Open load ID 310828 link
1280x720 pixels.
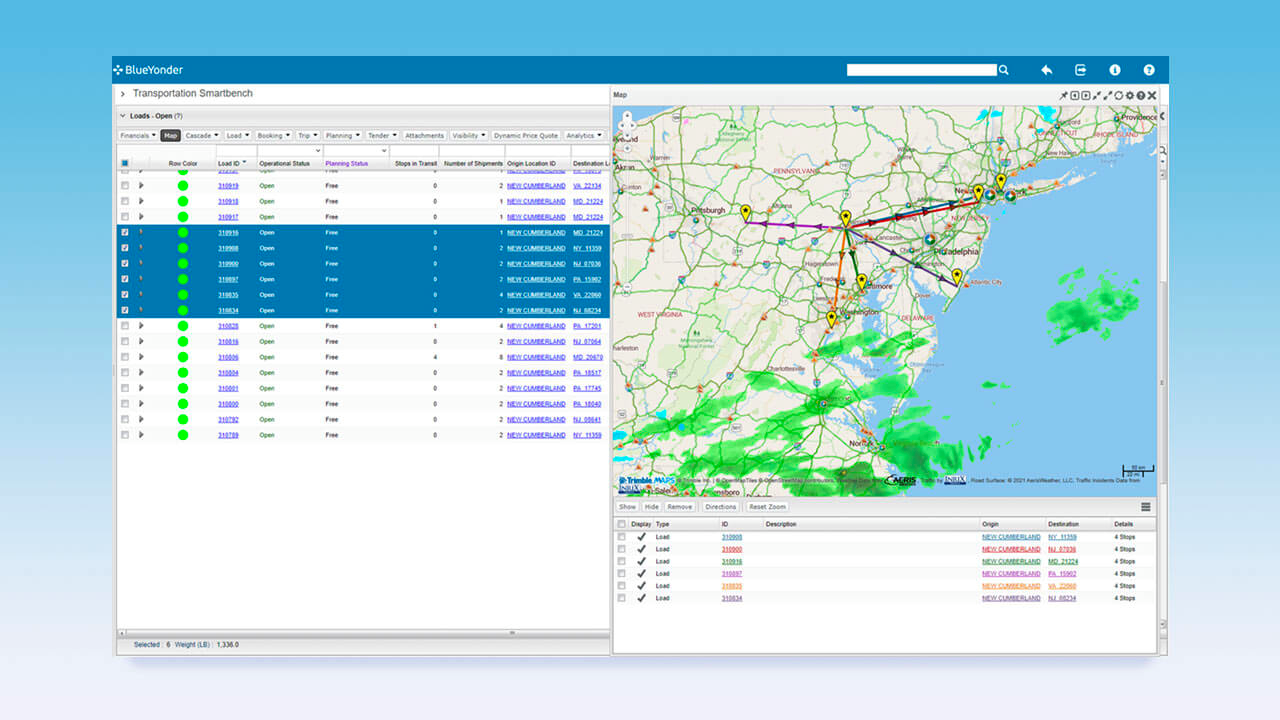coord(228,326)
